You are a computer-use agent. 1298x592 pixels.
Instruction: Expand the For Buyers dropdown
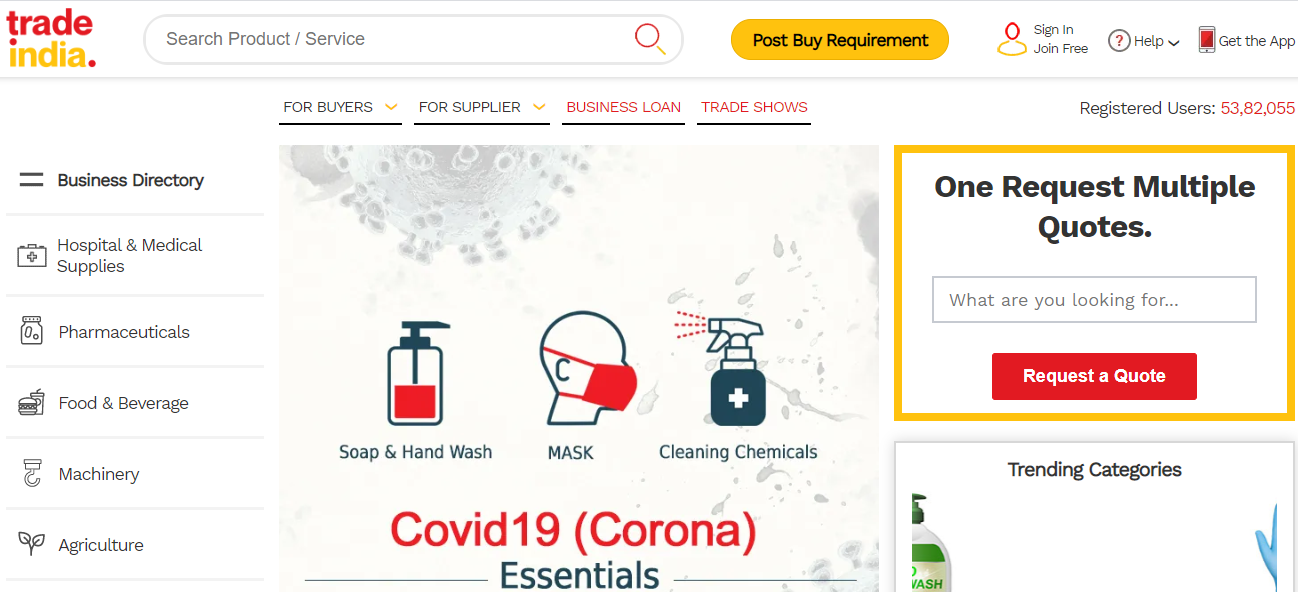pos(340,107)
